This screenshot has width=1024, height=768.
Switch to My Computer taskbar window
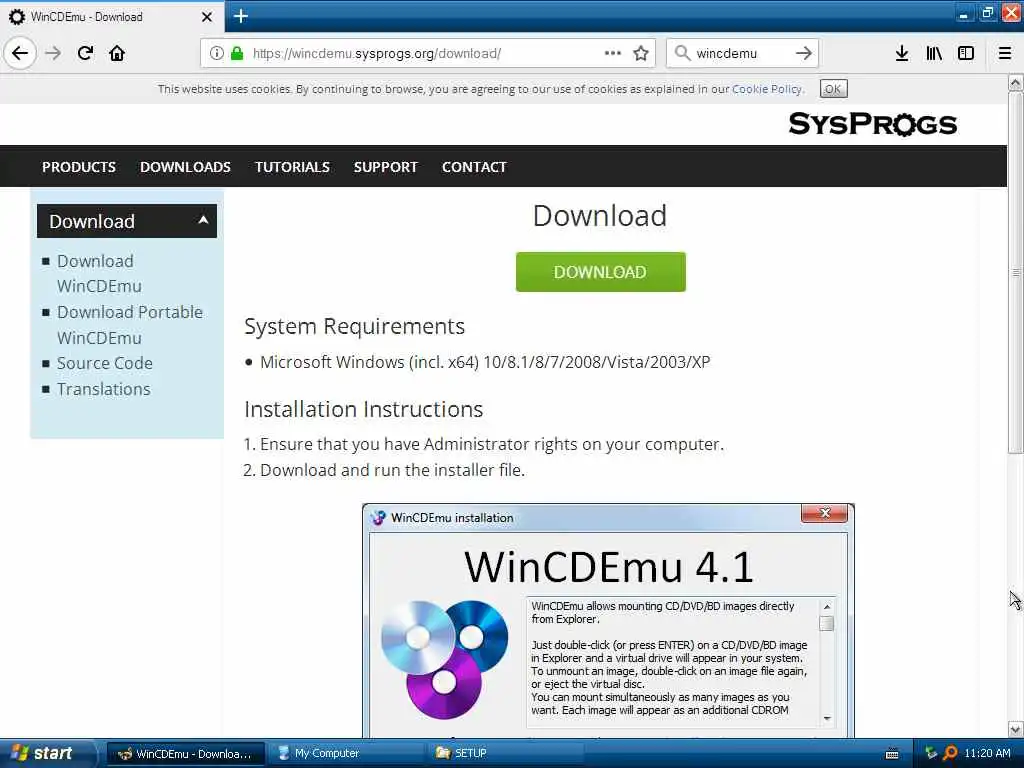click(346, 754)
